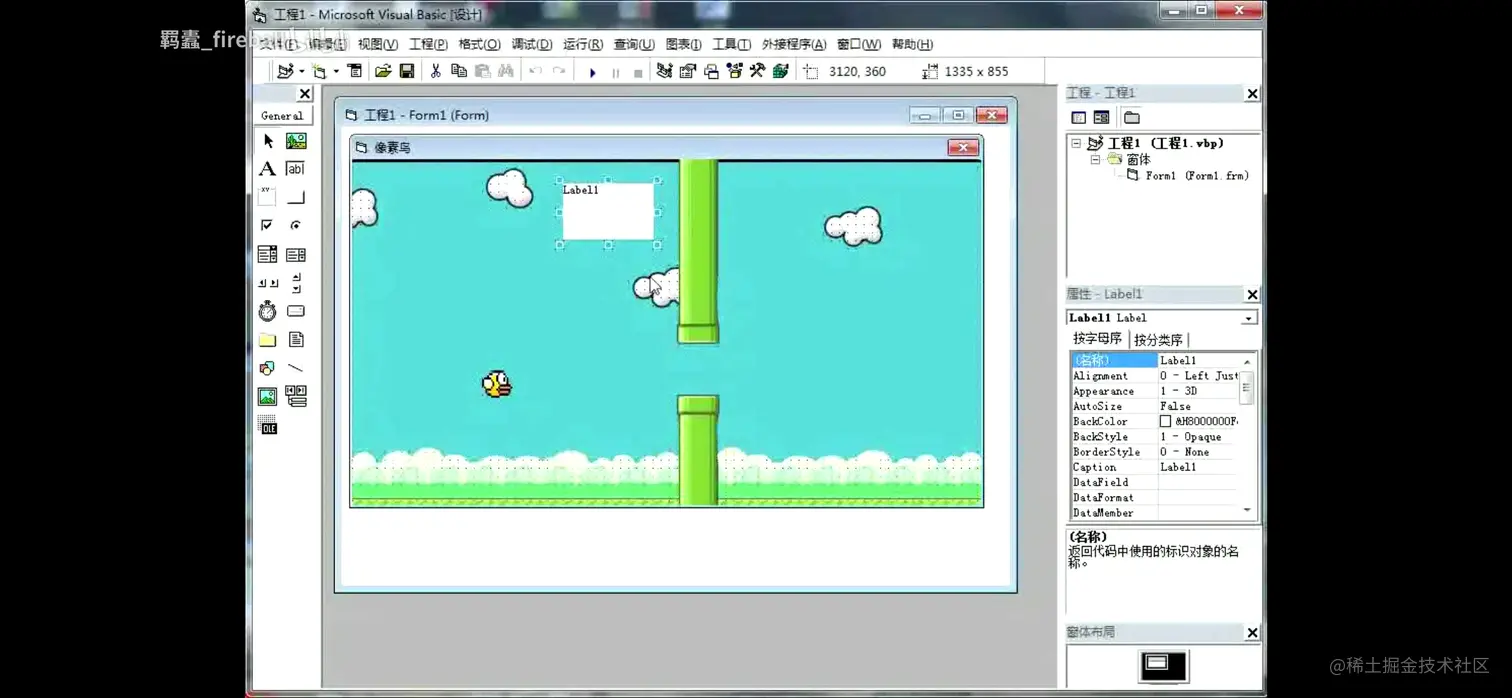Click the Open Project folder toolbar icon
Screen dimensions: 1512x698
[383, 71]
